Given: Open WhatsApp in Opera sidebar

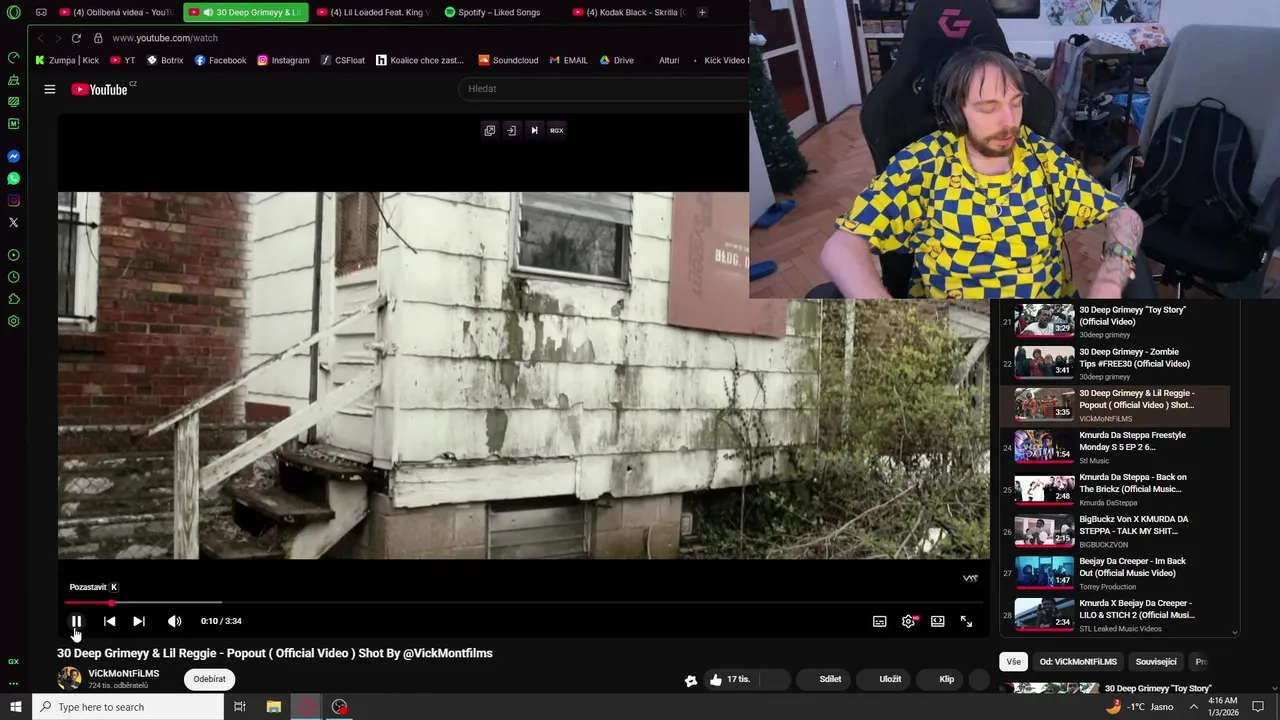Looking at the screenshot, I should click(x=14, y=179).
